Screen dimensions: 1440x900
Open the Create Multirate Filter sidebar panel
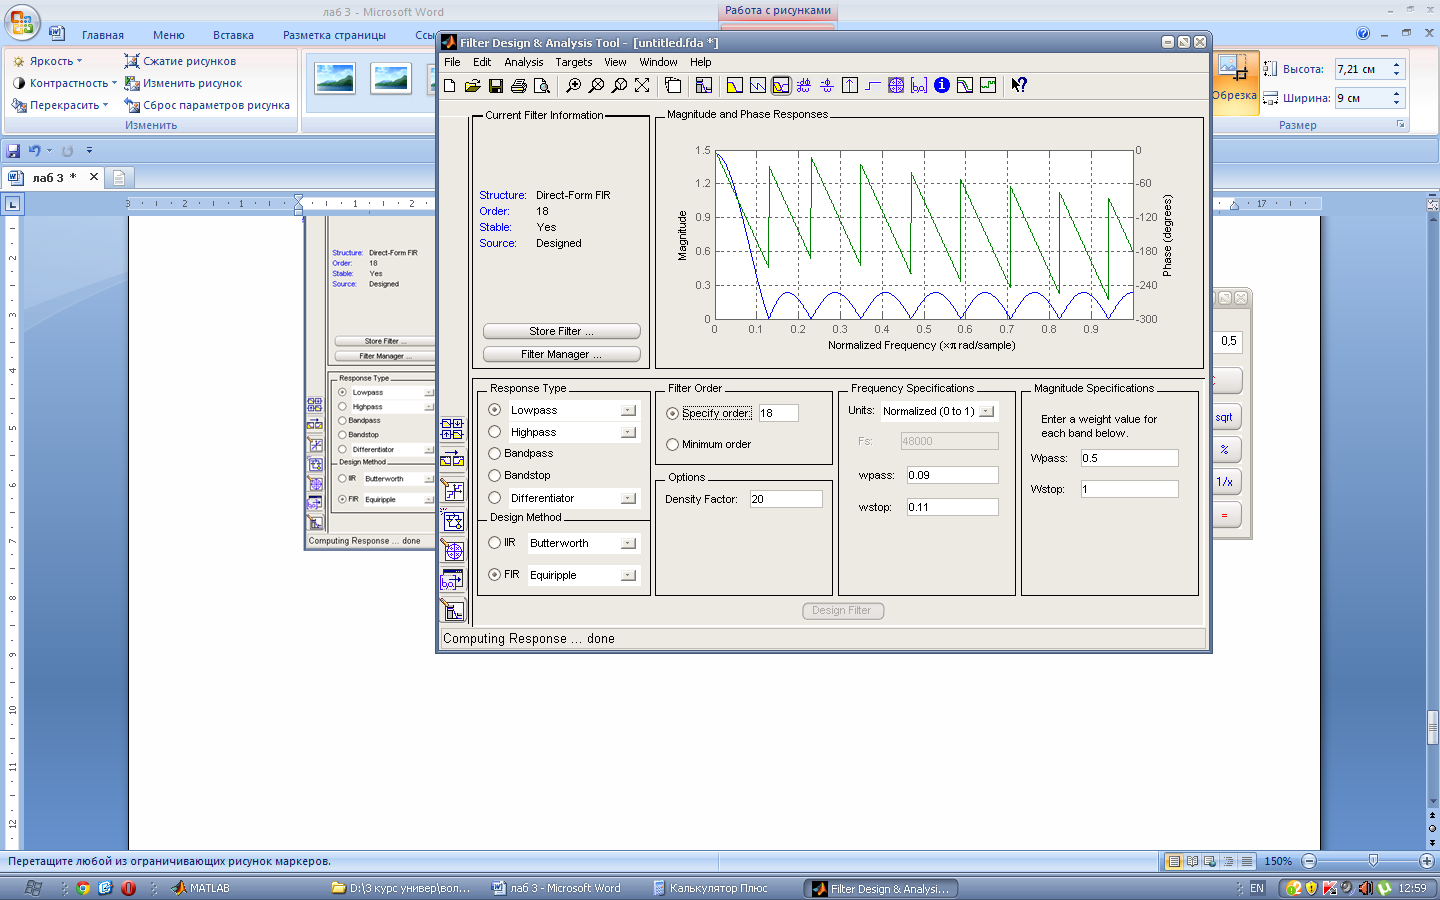(x=452, y=429)
